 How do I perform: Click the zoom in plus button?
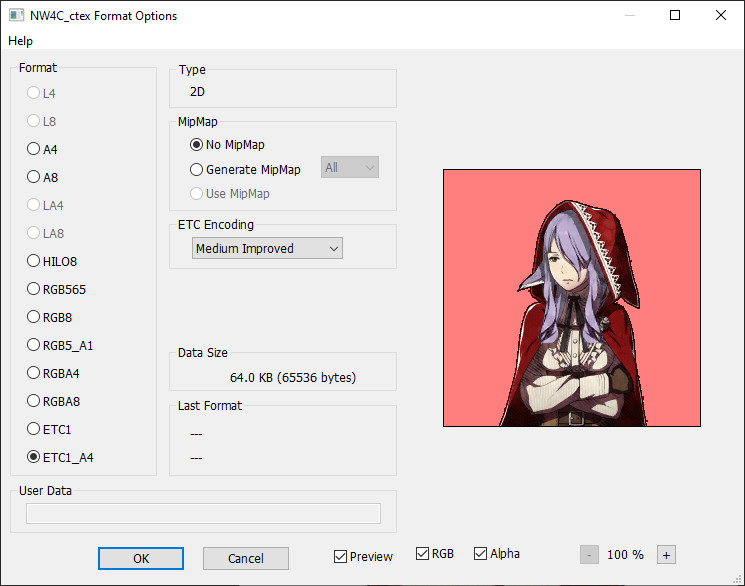[666, 555]
